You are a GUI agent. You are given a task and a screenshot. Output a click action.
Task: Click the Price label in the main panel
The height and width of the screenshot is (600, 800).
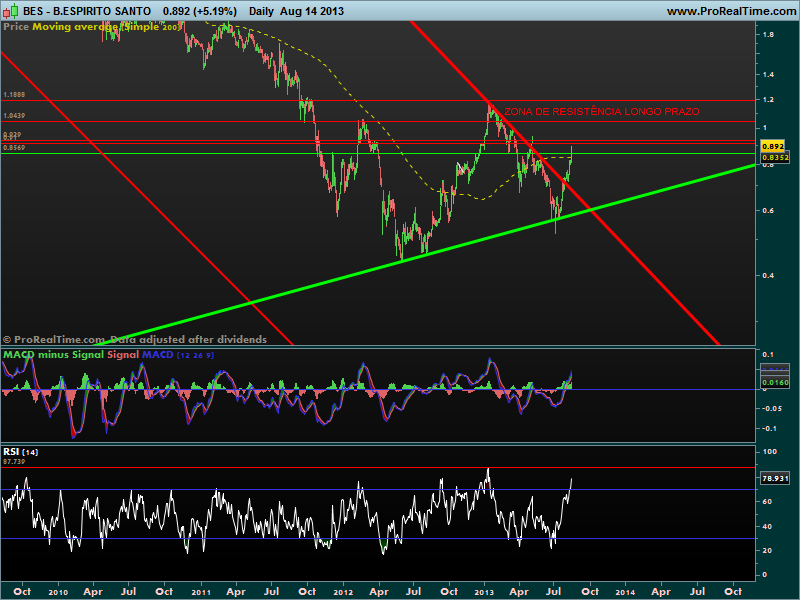[x=16, y=27]
